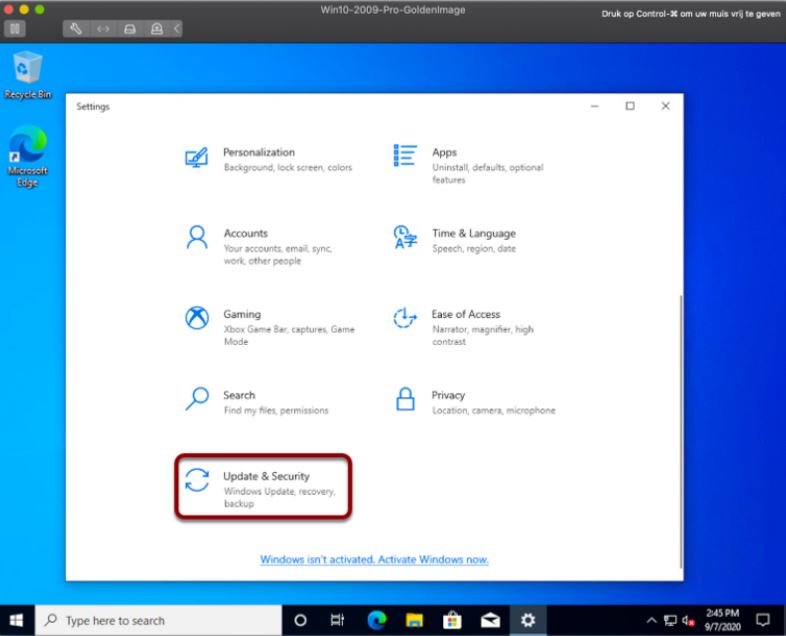Click 'Background, lock screen, colors' description
Viewport: 786px width, 636px height.
(288, 167)
